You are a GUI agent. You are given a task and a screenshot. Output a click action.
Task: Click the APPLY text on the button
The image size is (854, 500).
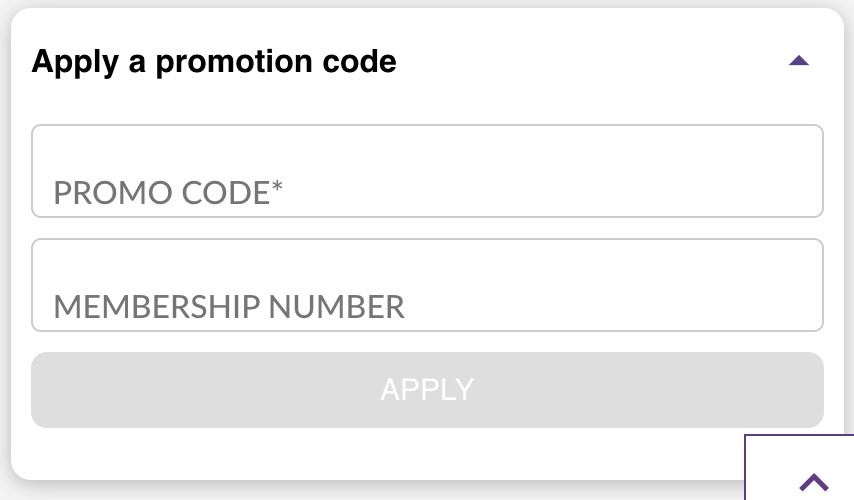(x=427, y=390)
